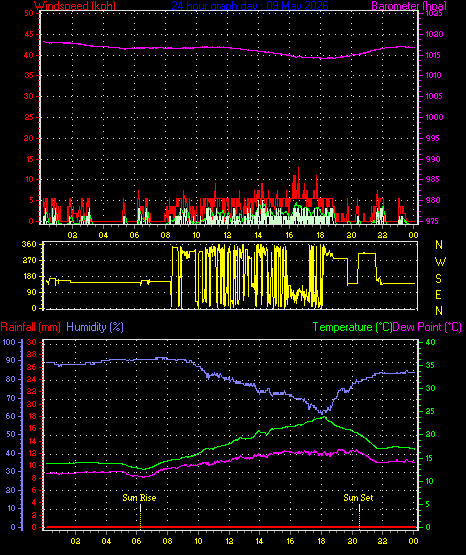Click the 1020 barometer axis label

click(x=434, y=34)
